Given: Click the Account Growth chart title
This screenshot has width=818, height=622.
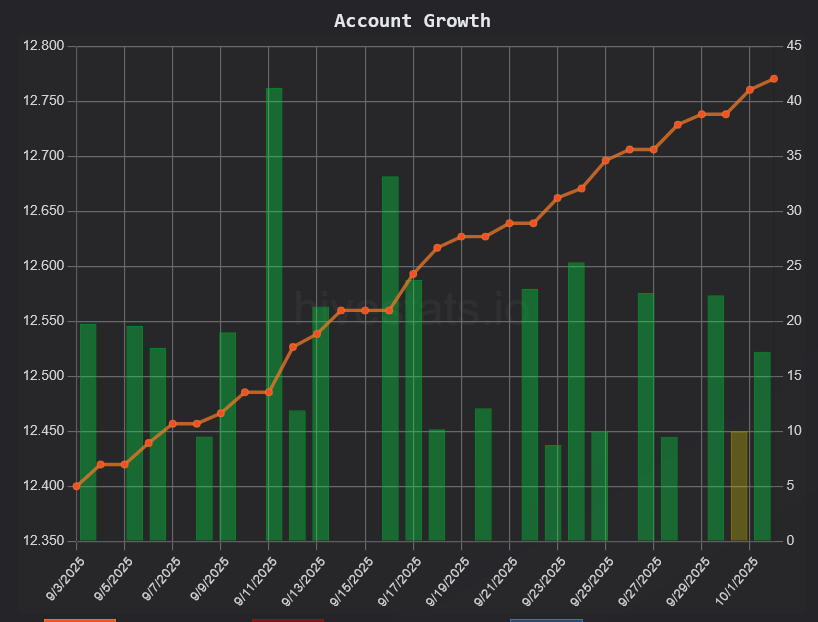Looking at the screenshot, I should (412, 21).
